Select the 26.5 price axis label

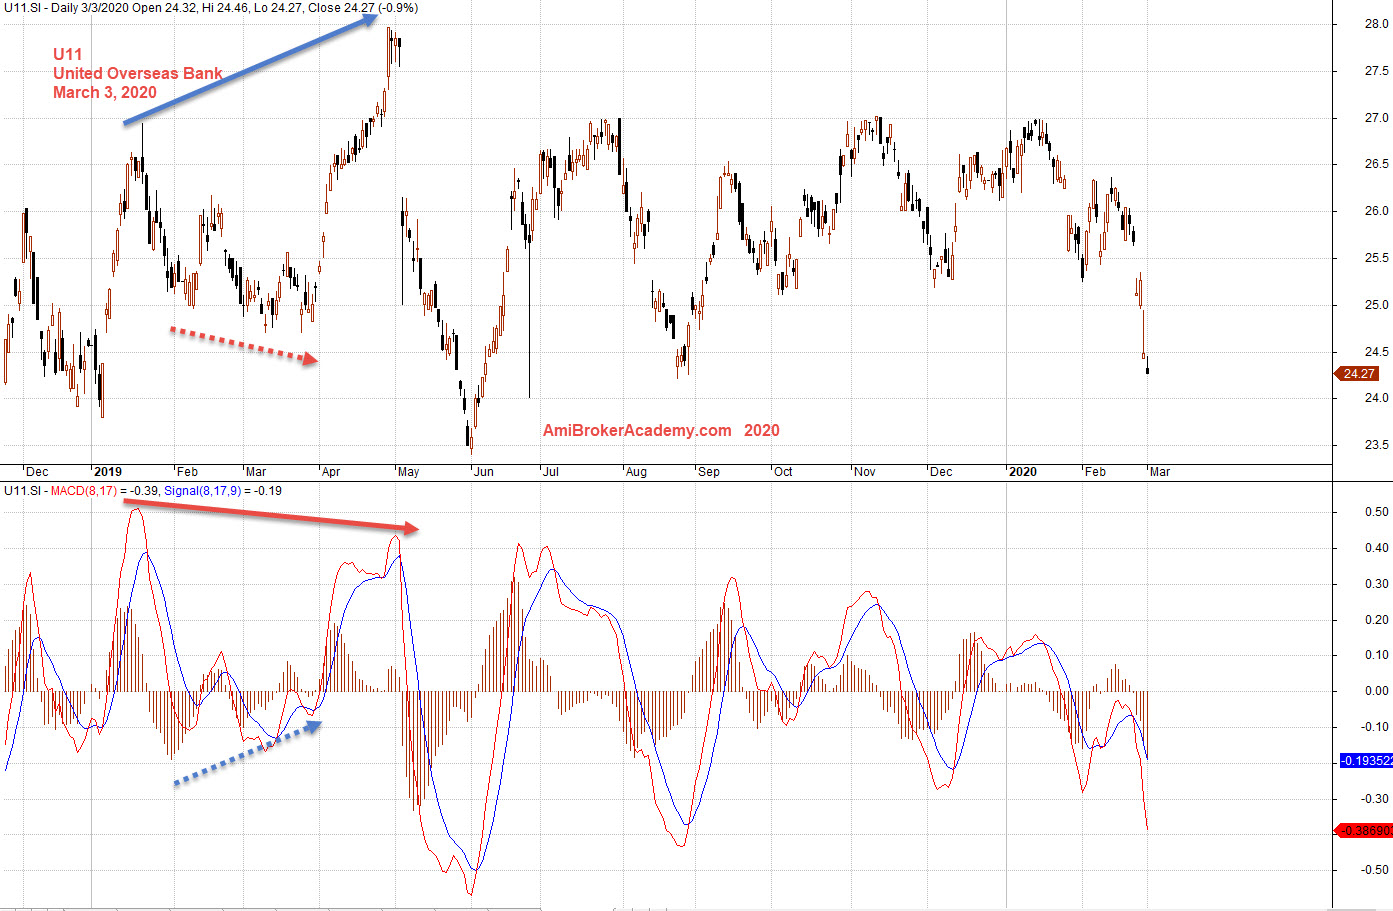(1376, 164)
